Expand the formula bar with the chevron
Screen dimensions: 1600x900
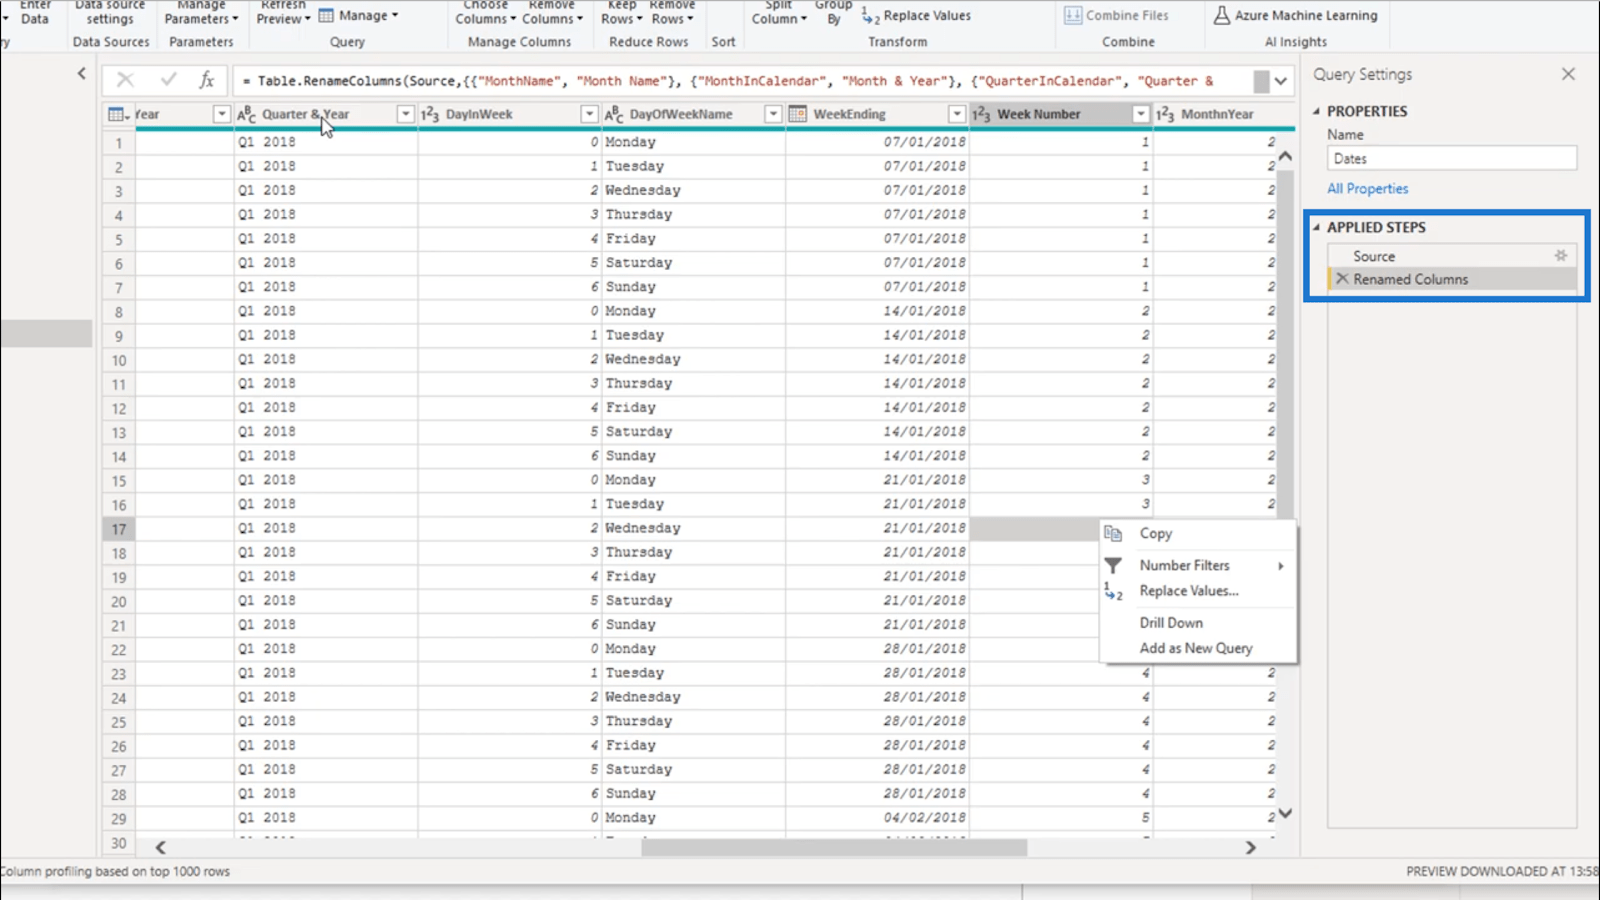tap(1280, 80)
